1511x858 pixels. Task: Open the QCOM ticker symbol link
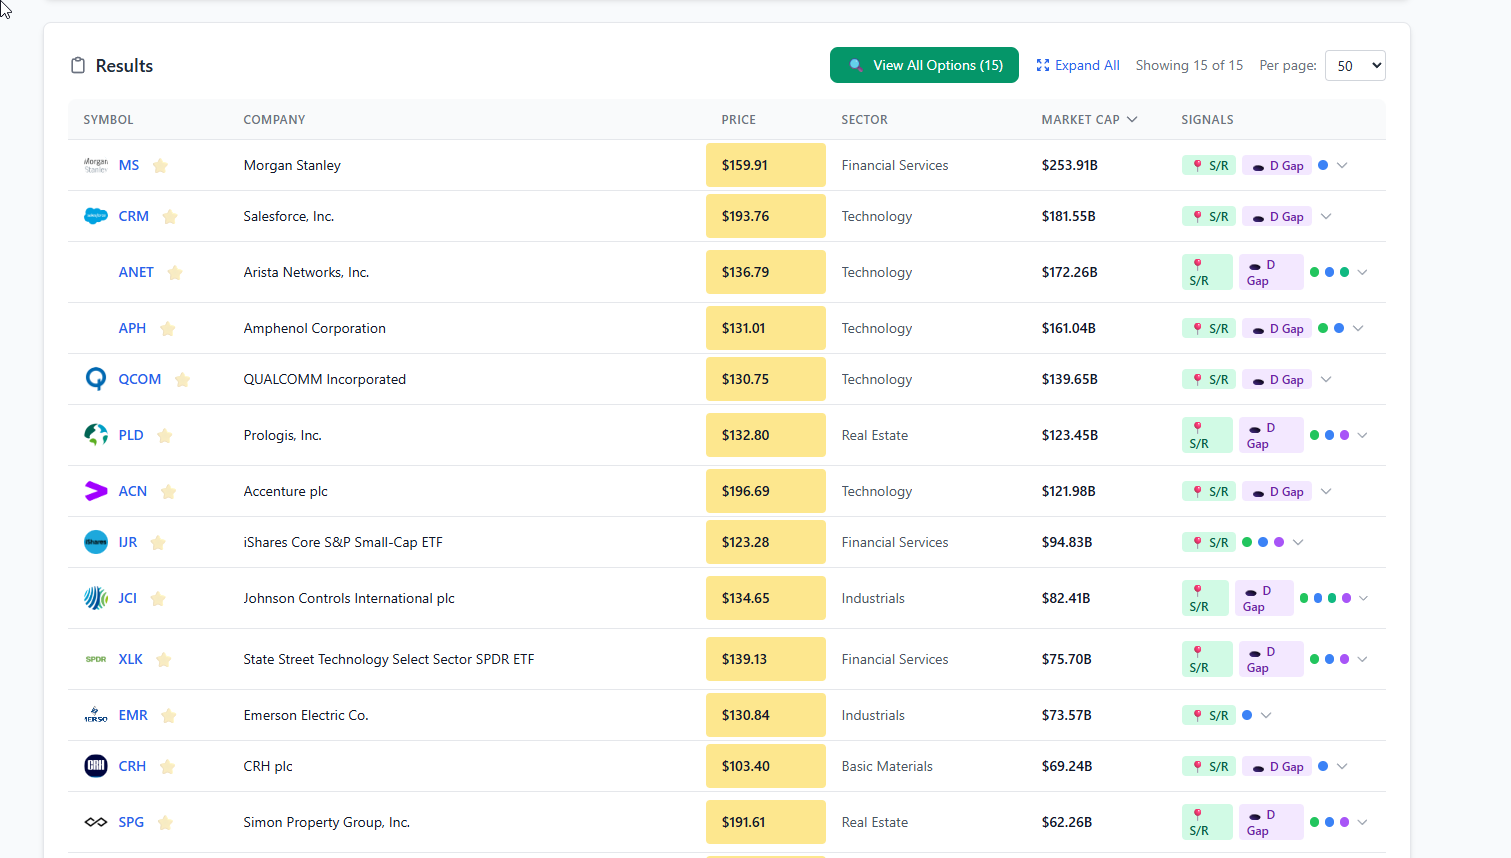pos(140,379)
